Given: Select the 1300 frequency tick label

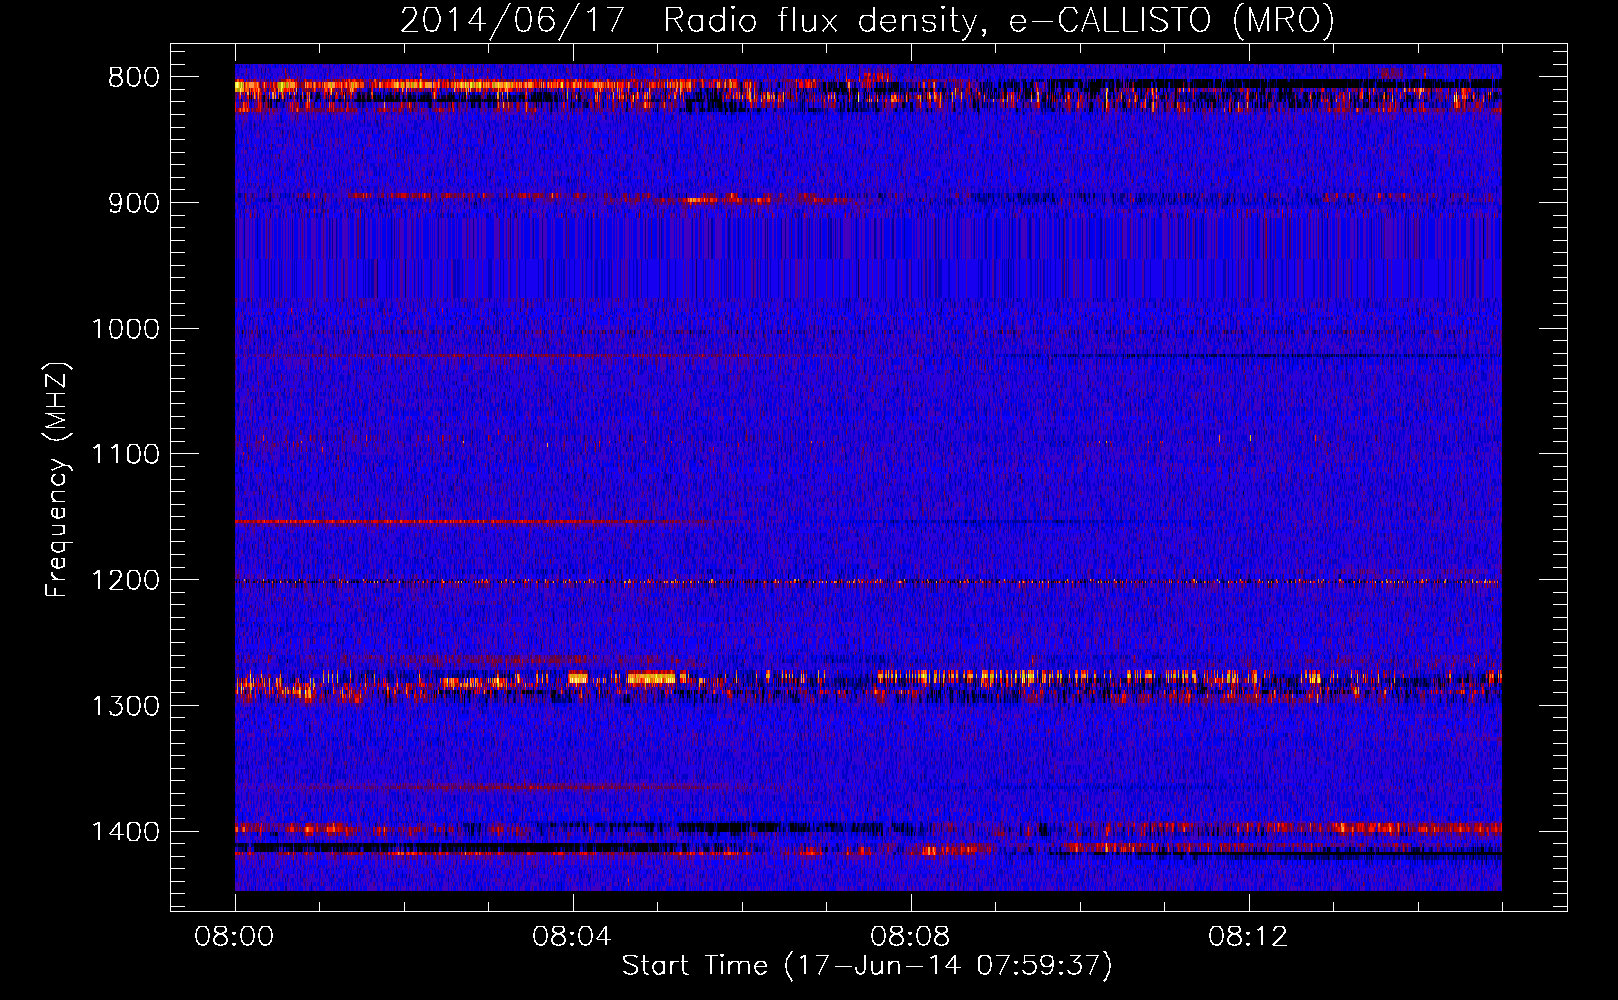Looking at the screenshot, I should [x=125, y=706].
